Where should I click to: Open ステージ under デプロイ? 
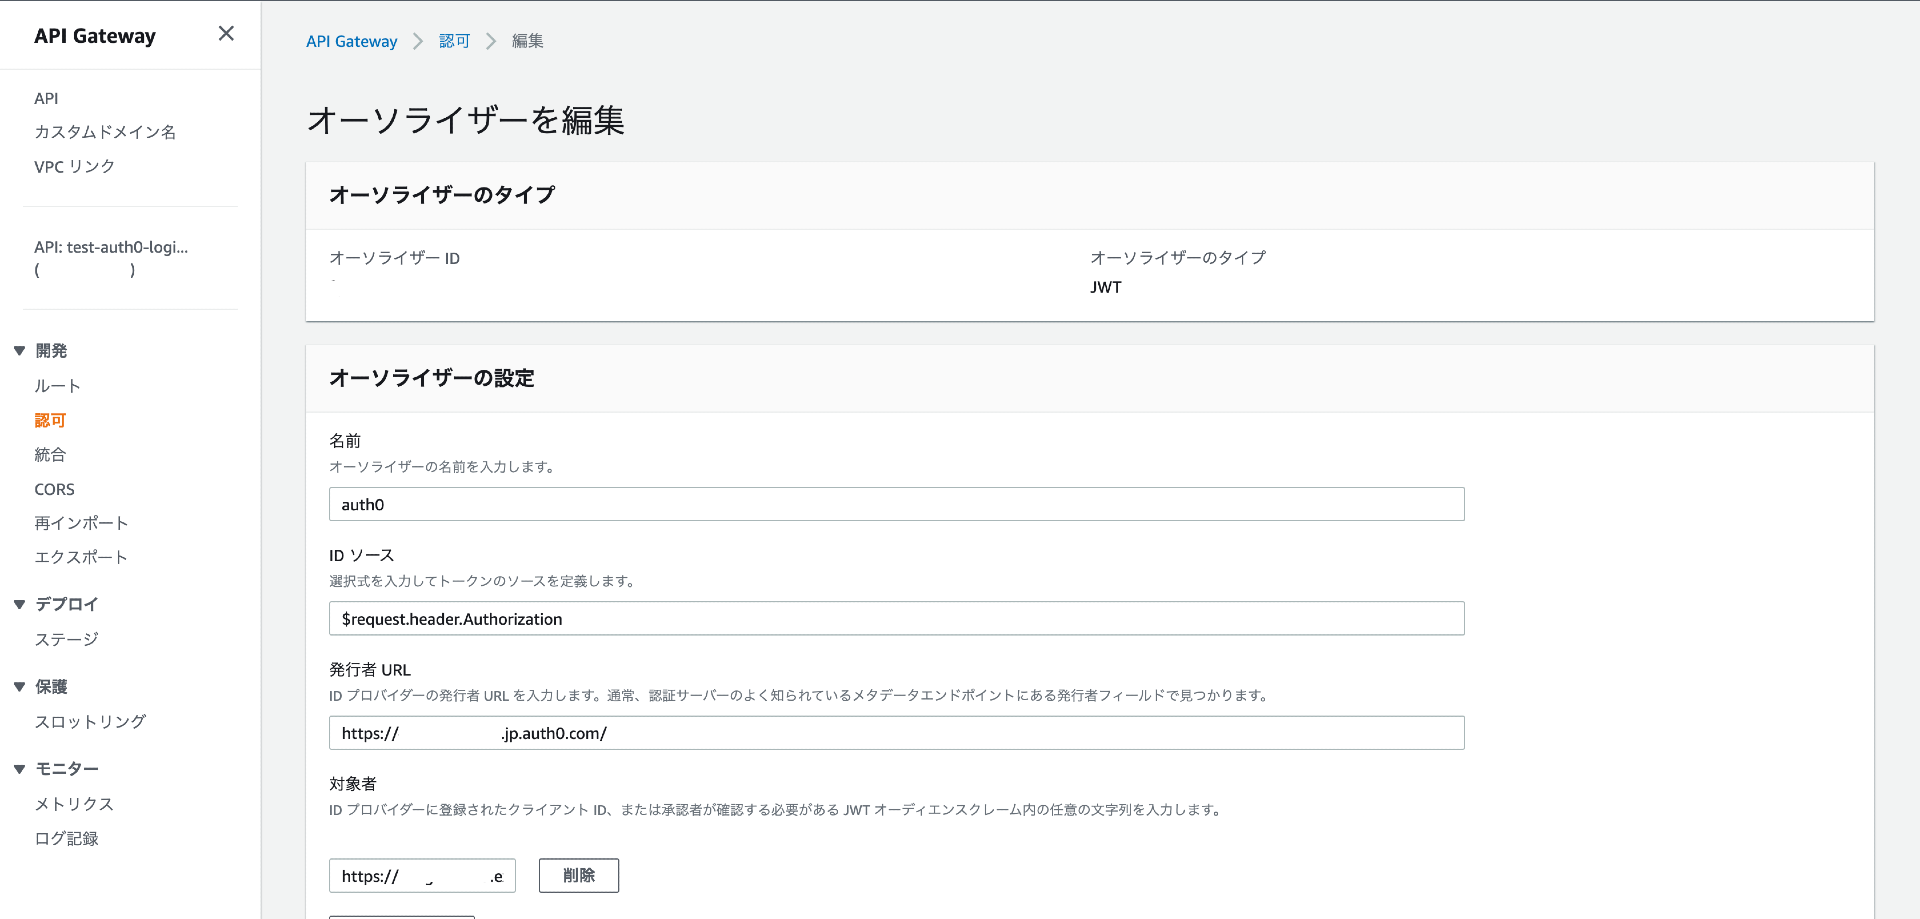point(66,639)
